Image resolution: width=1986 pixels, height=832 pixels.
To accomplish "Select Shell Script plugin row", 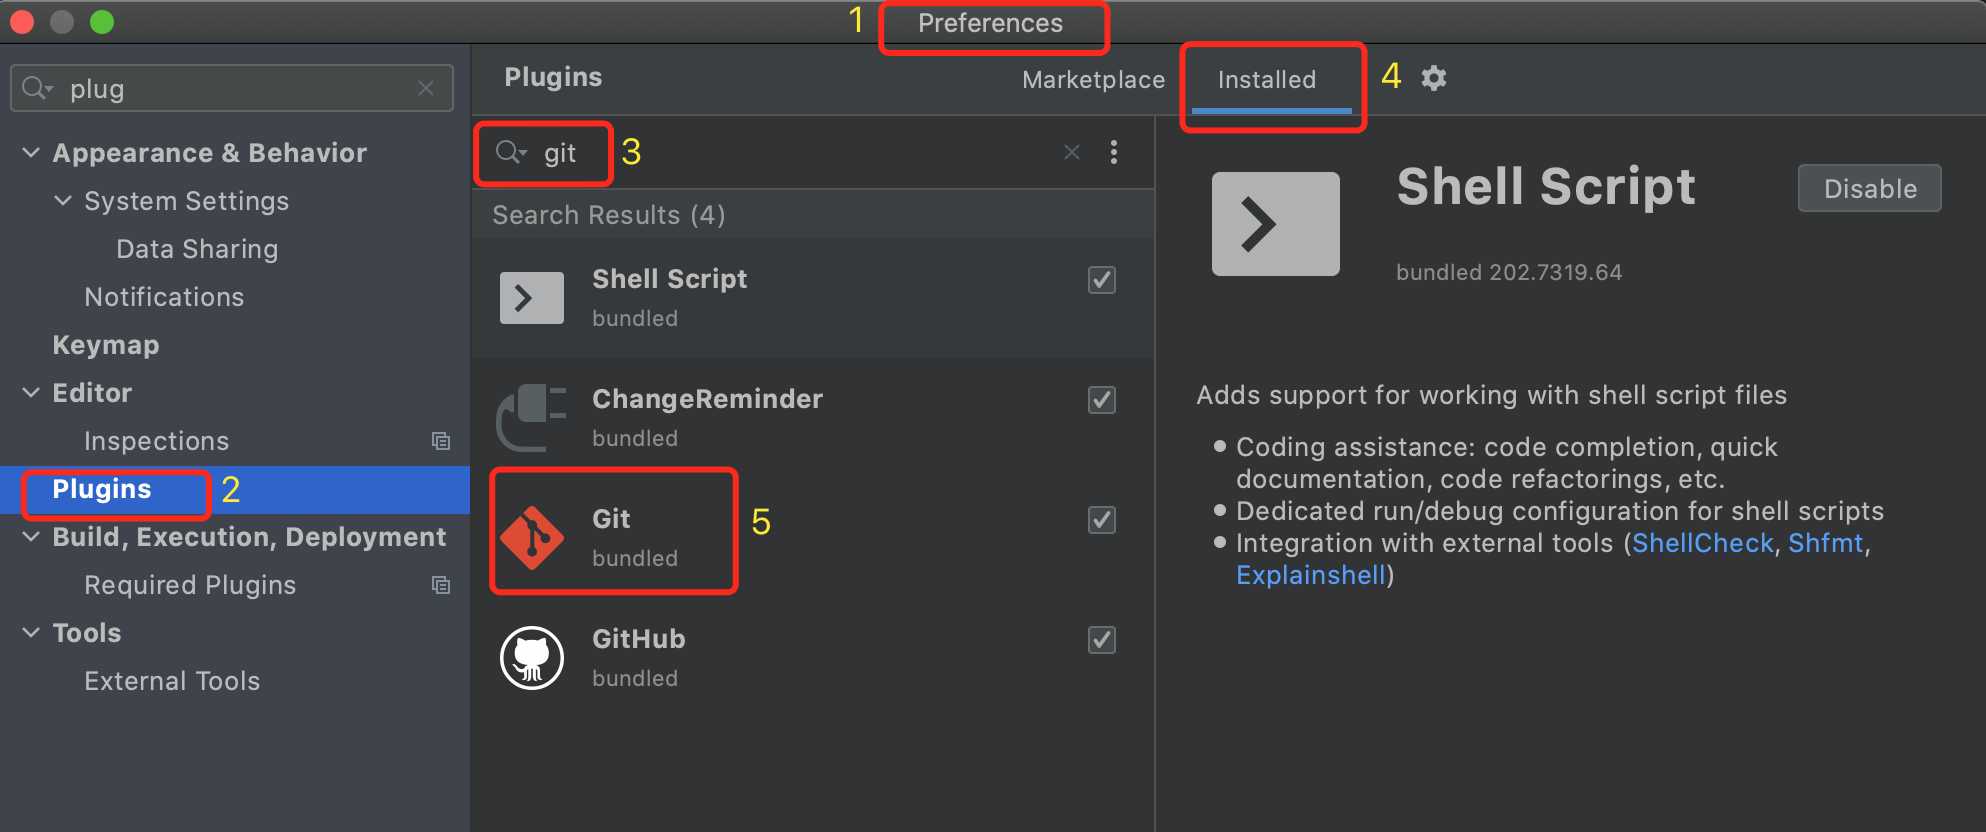I will click(813, 298).
